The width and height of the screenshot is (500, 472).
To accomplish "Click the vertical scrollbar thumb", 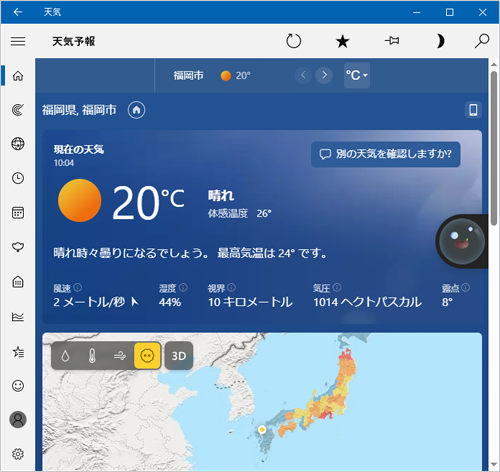I will point(494,147).
